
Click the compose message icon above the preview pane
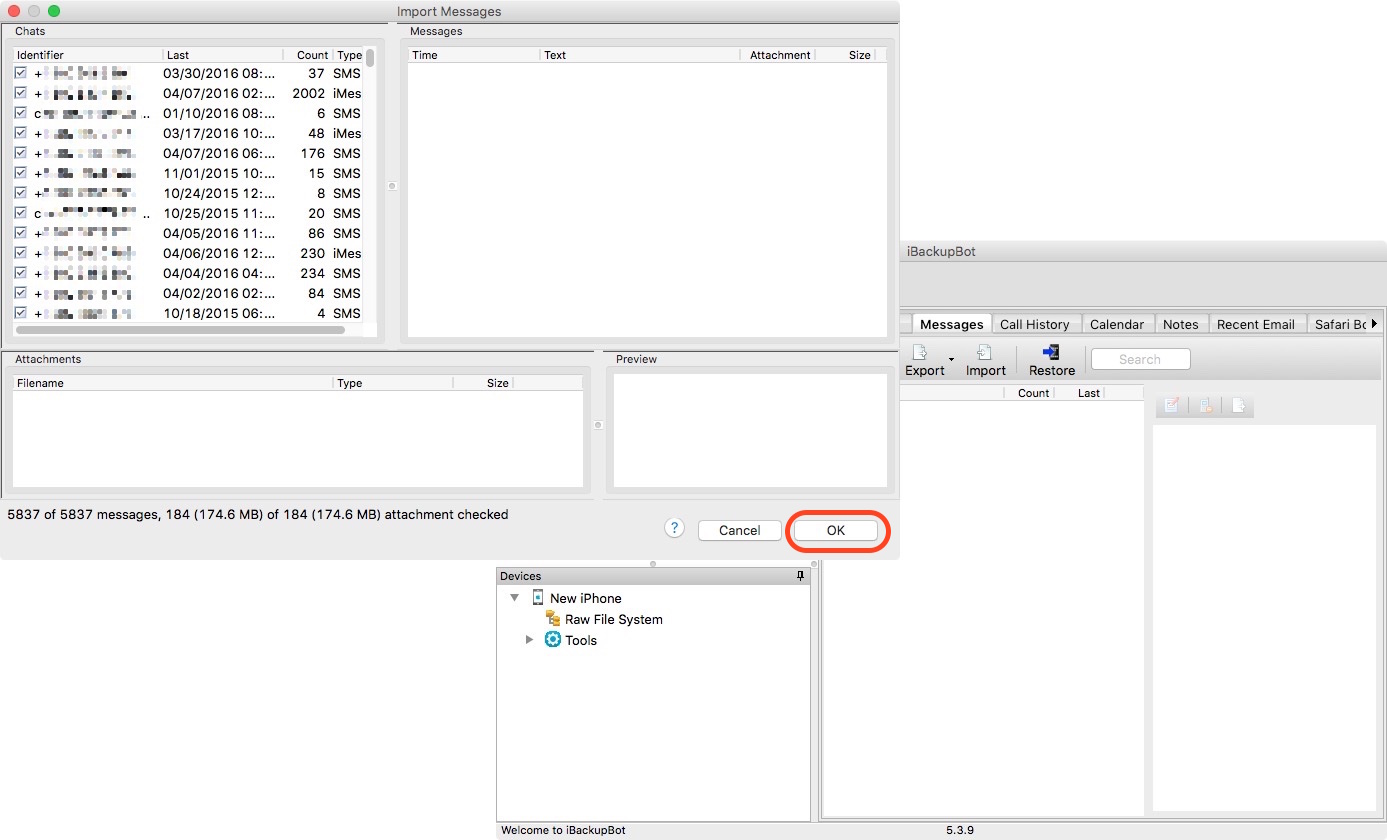(x=1171, y=405)
